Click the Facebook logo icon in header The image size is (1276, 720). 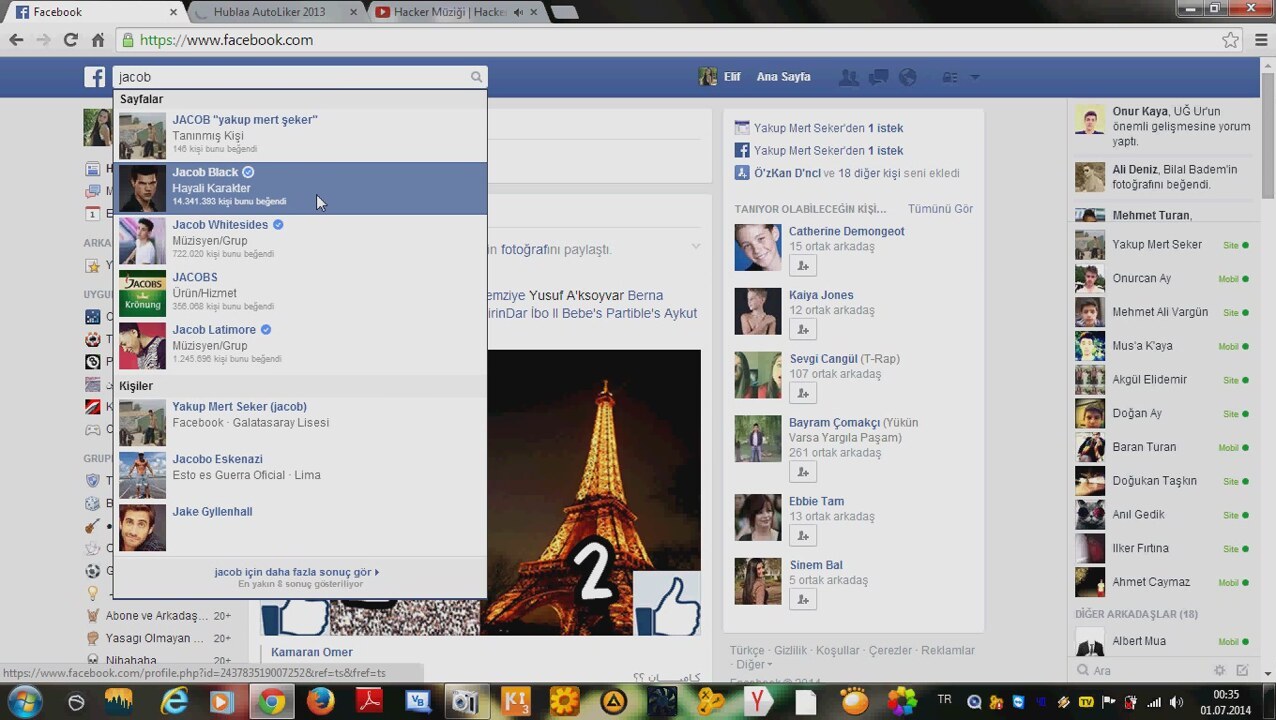click(95, 77)
